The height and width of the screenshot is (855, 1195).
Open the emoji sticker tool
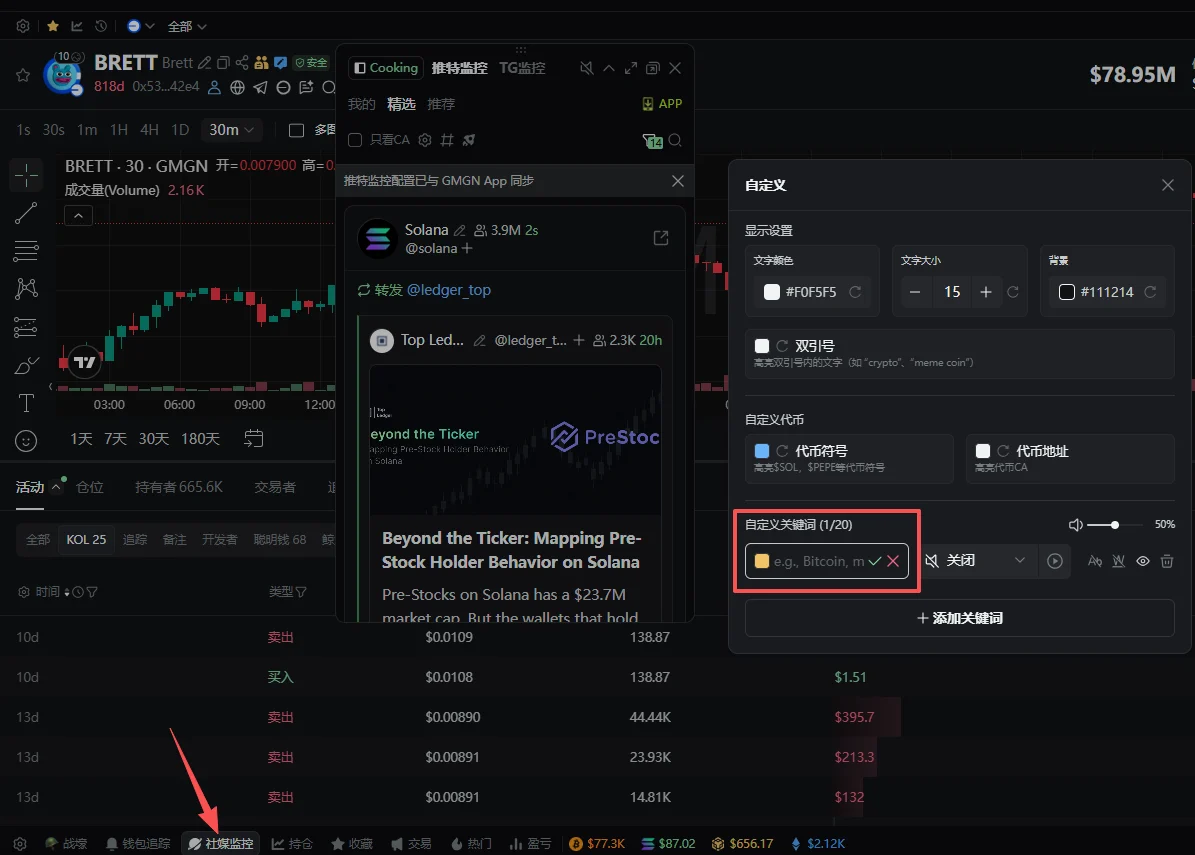pos(26,440)
